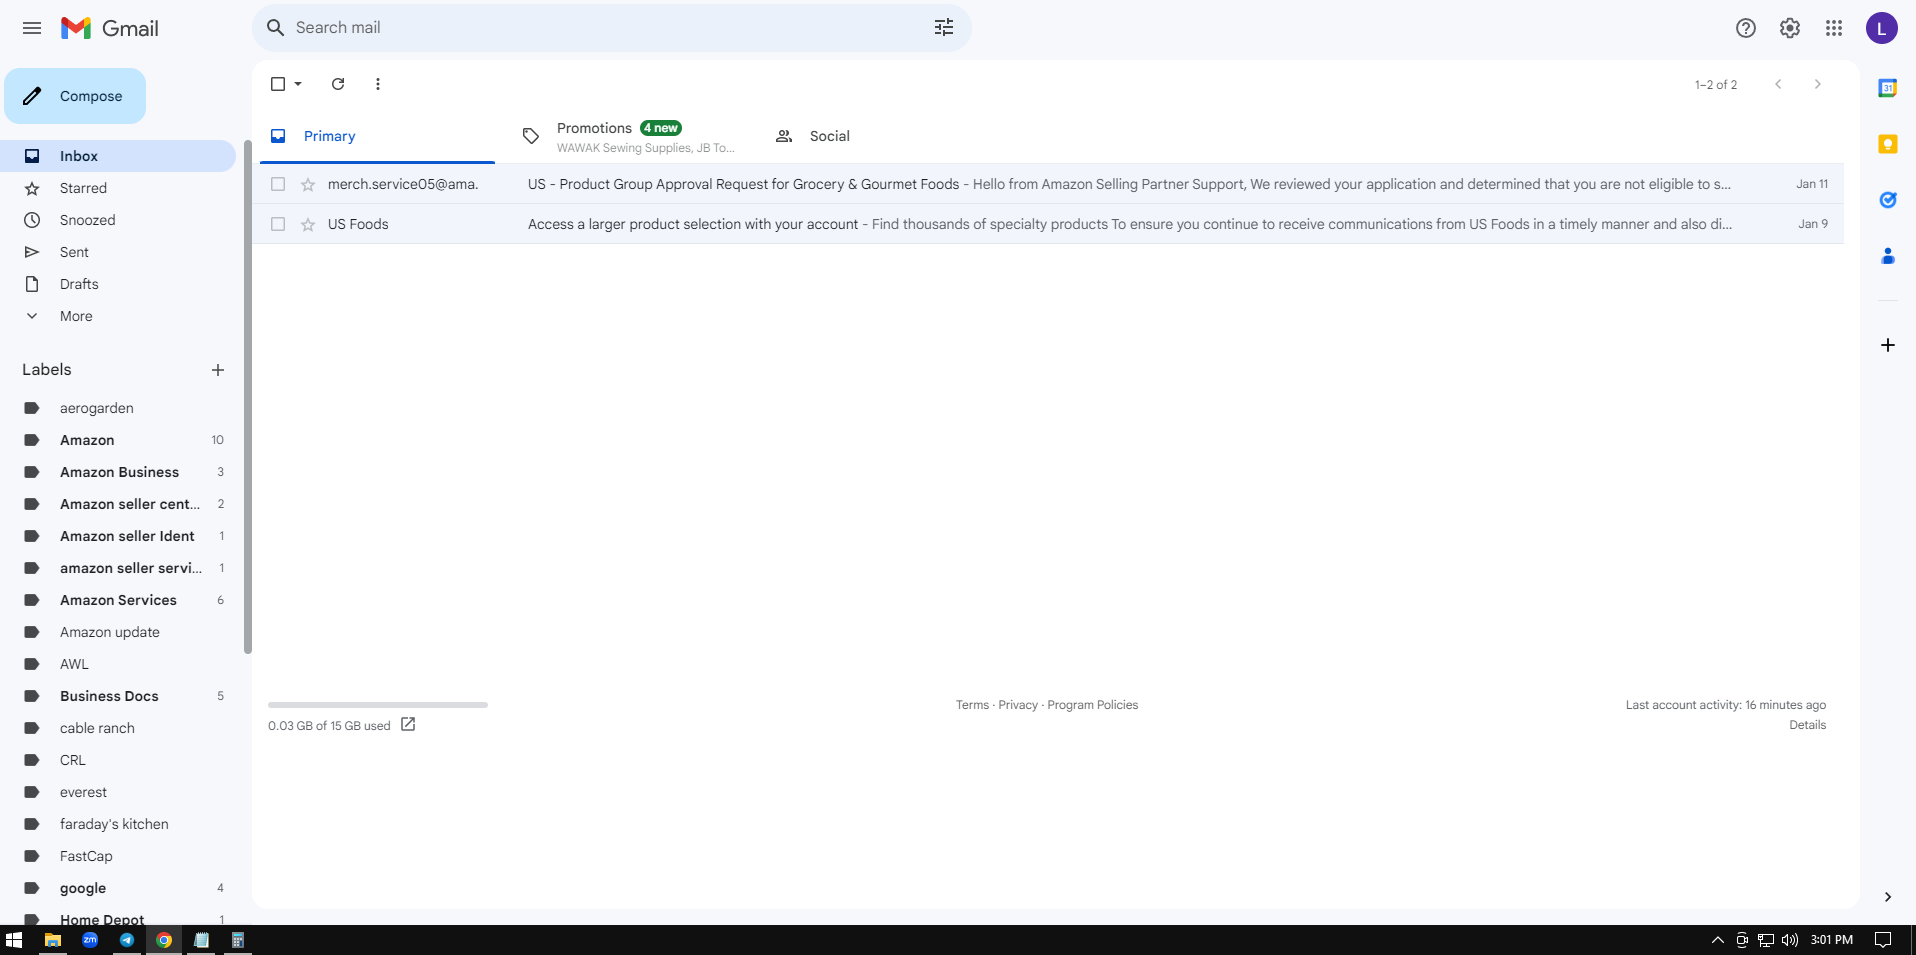
Task: Open Google Tasks side panel
Action: point(1888,200)
